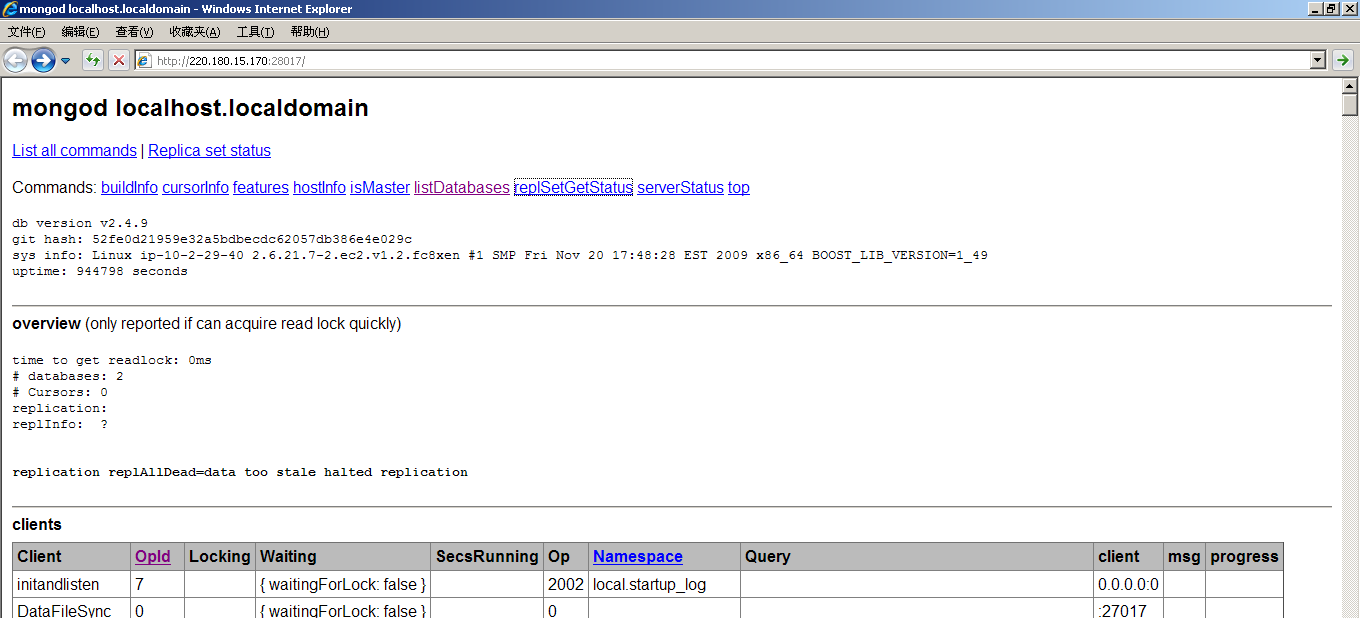The height and width of the screenshot is (618, 1360).
Task: Click the 'db version v2.4.9' line
Action: click(x=80, y=223)
